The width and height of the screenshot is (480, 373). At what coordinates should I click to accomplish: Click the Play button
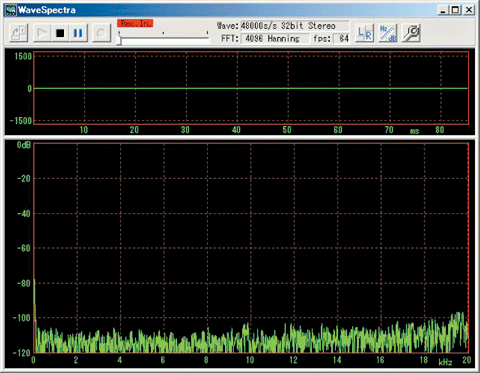pyautogui.click(x=42, y=33)
